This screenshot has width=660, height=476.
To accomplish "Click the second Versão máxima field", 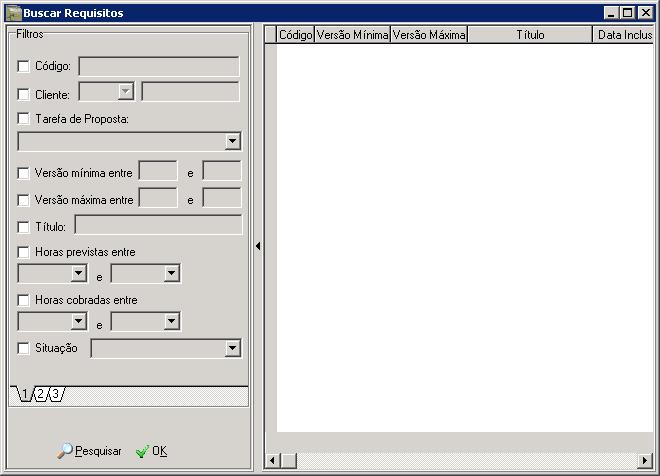I will [x=222, y=198].
